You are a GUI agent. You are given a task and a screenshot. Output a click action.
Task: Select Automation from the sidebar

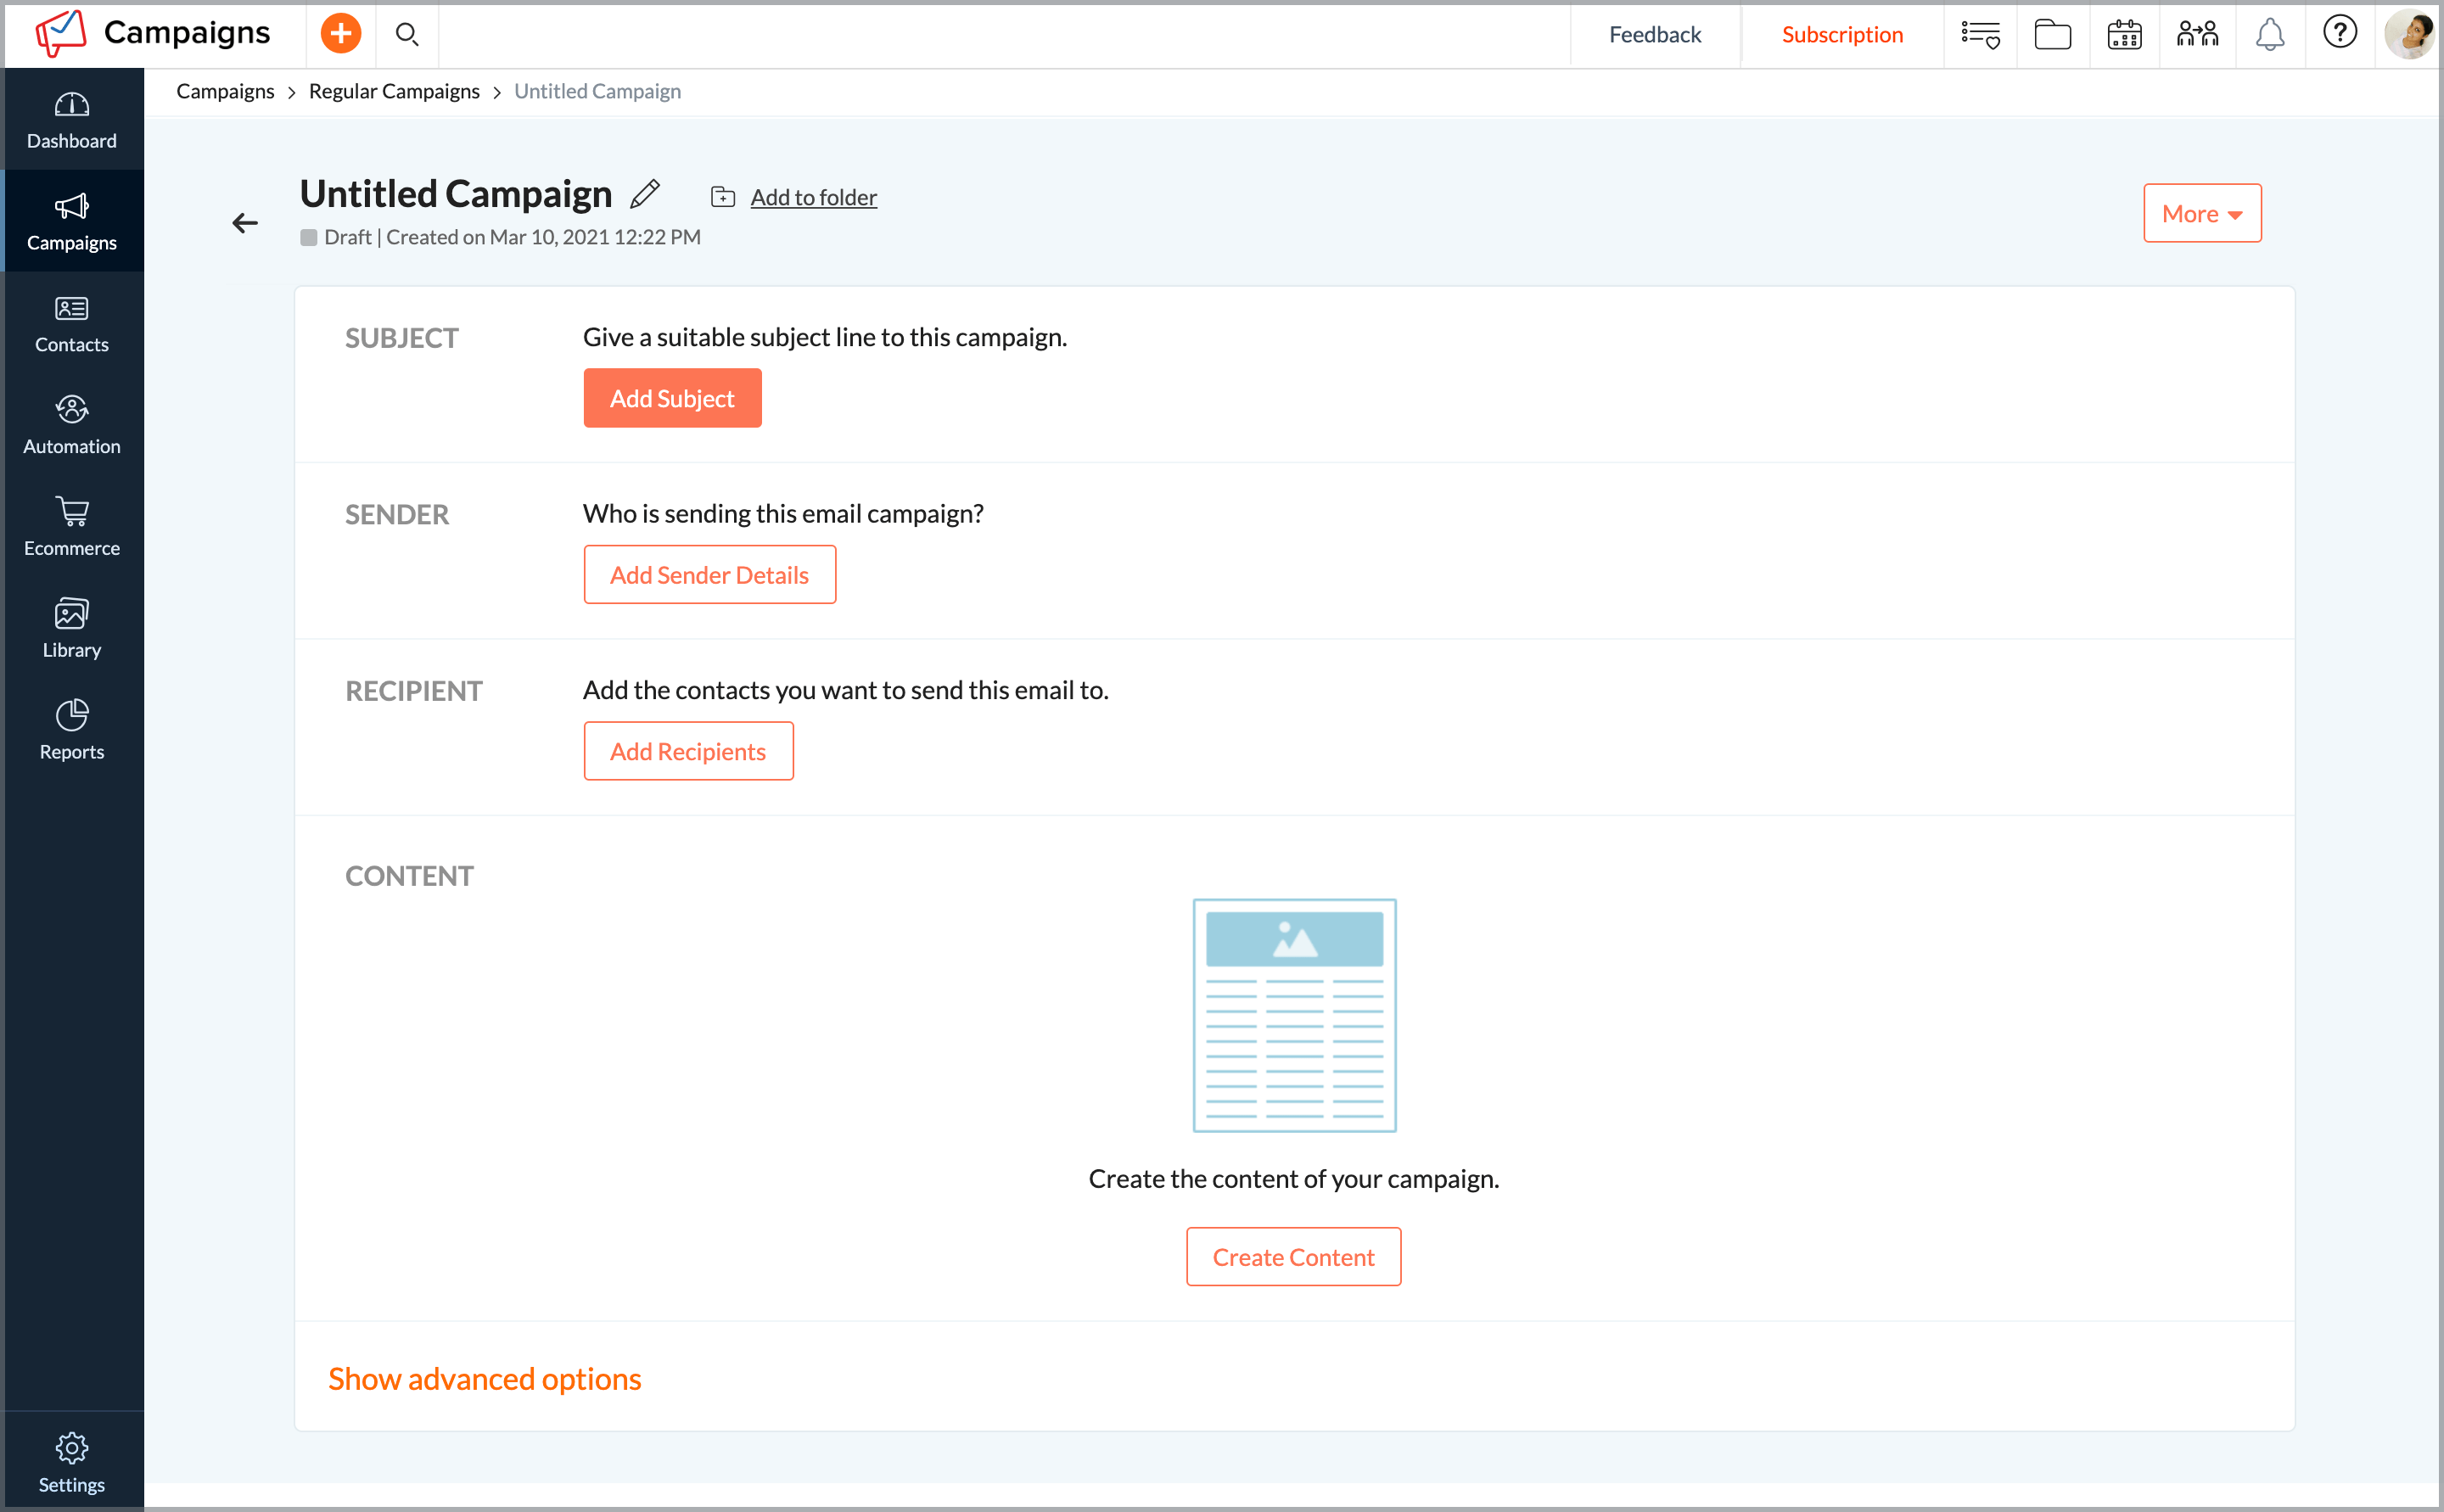71,424
